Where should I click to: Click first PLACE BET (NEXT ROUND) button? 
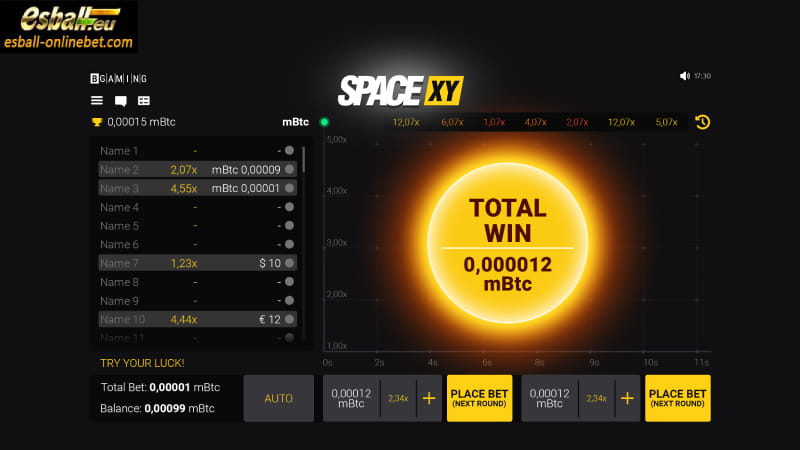pyautogui.click(x=479, y=398)
